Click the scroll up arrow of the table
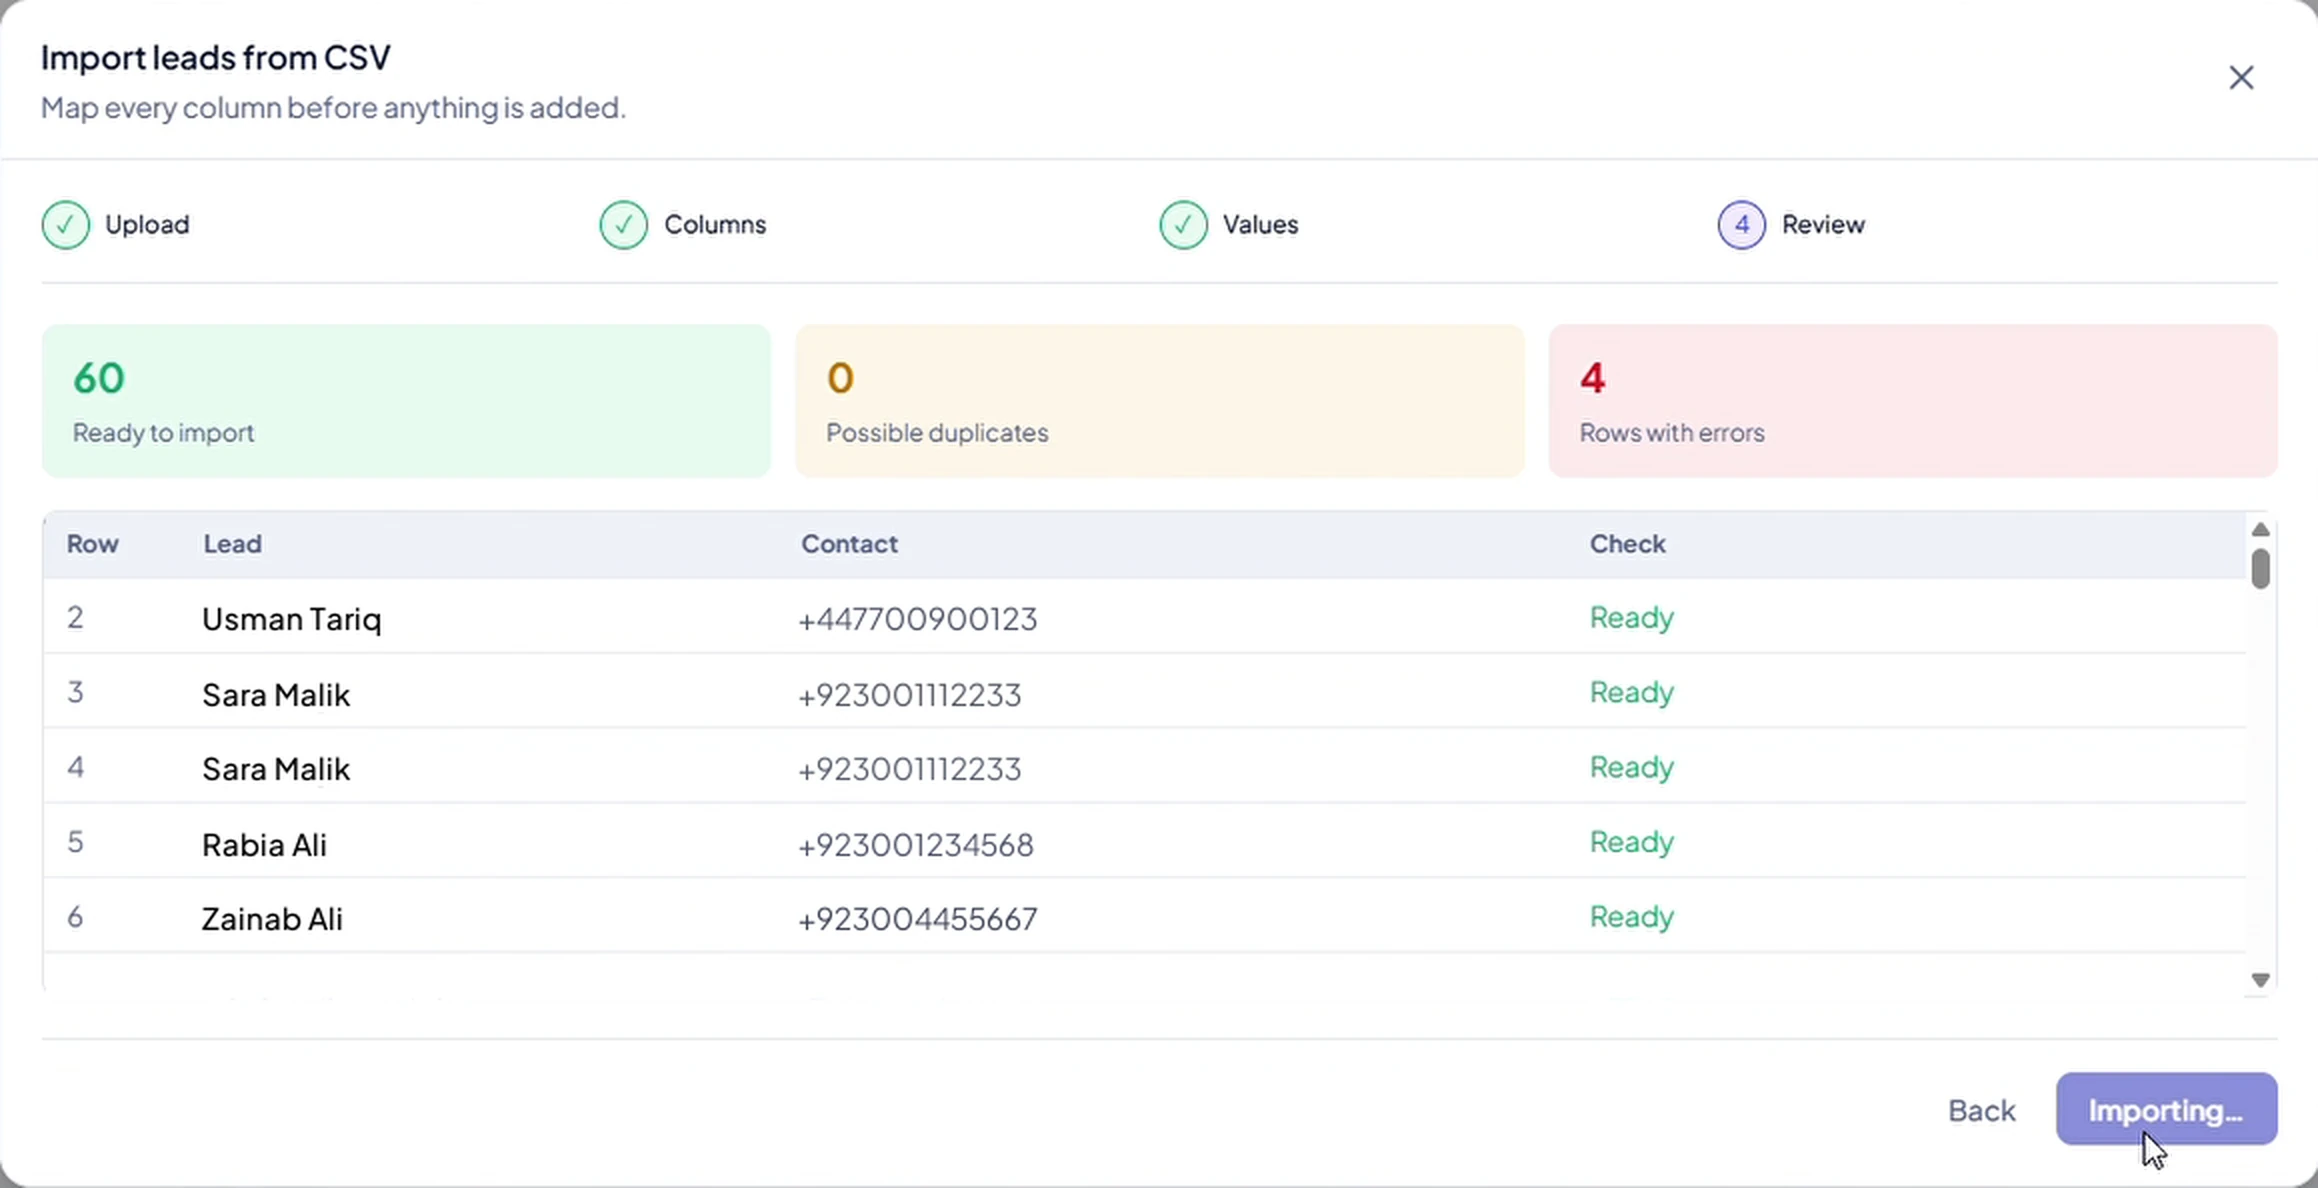Viewport: 2318px width, 1188px height. [2260, 530]
